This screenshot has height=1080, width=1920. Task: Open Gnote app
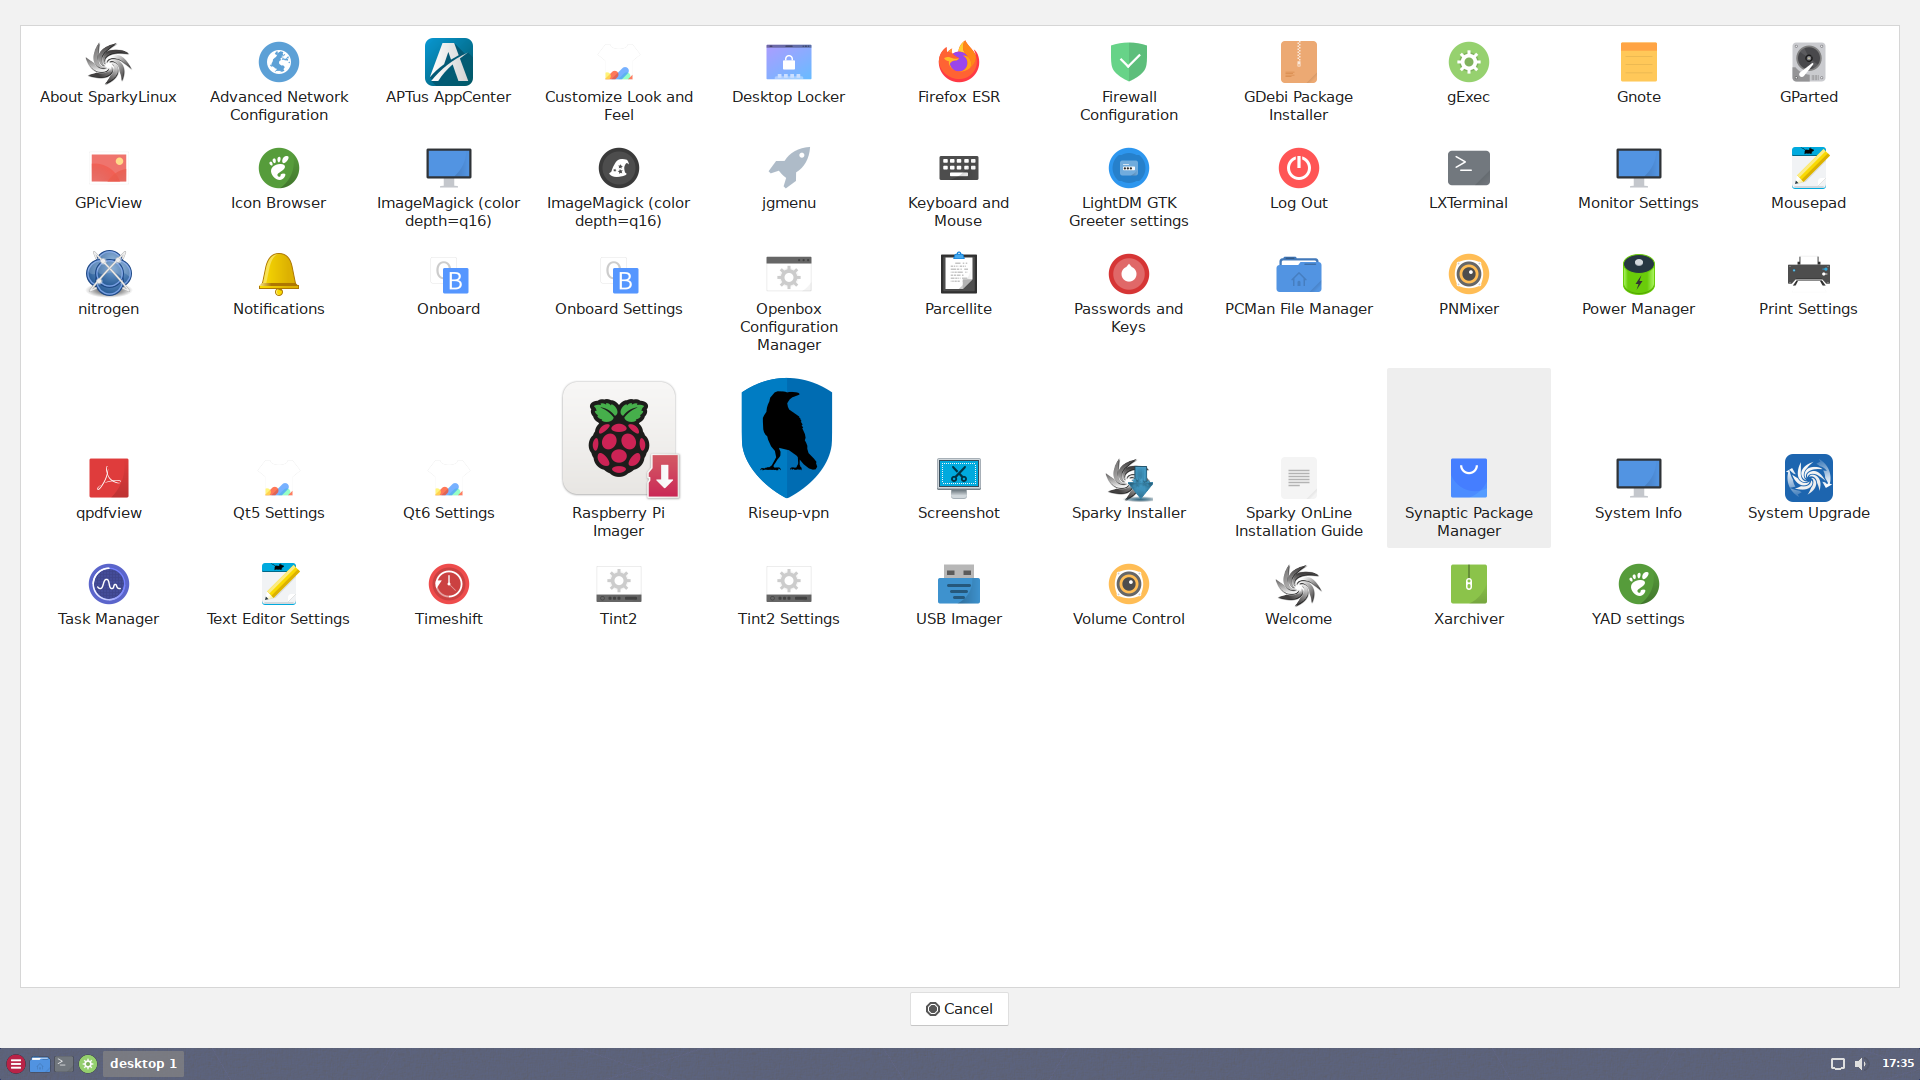click(x=1638, y=72)
